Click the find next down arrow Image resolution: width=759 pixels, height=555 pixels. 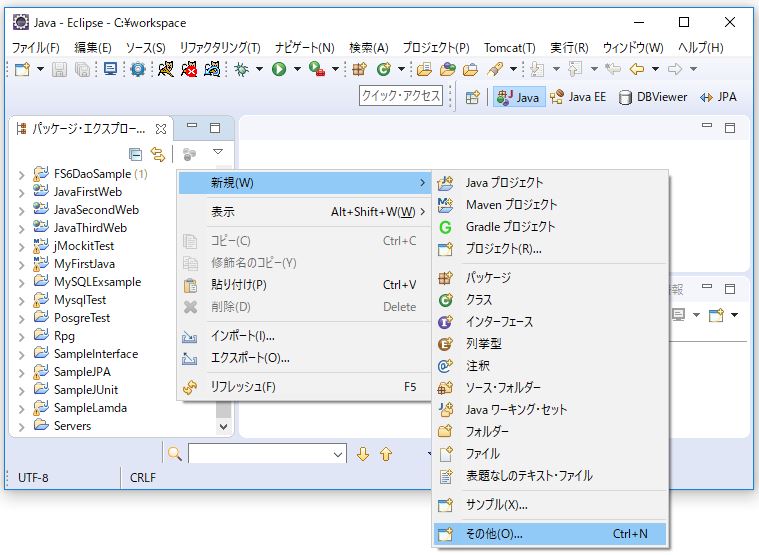pos(363,454)
